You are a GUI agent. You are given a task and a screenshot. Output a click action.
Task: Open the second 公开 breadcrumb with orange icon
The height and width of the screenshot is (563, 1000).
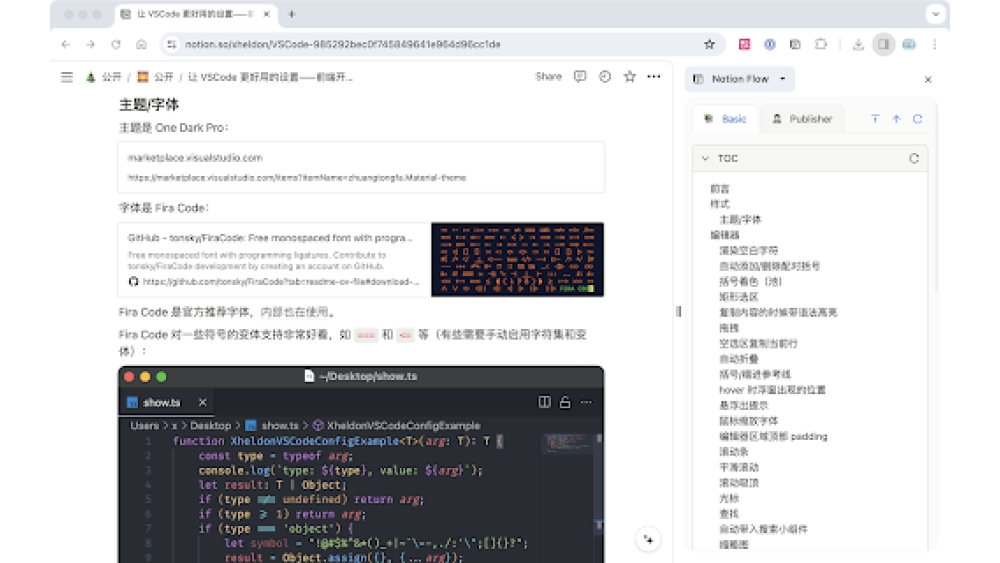[x=156, y=77]
